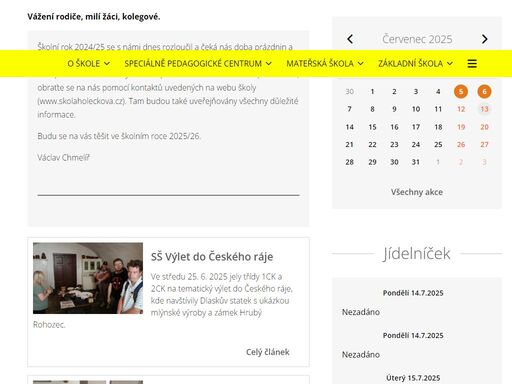
Task: Click the Červenec 2025 month heading
Action: (x=417, y=39)
